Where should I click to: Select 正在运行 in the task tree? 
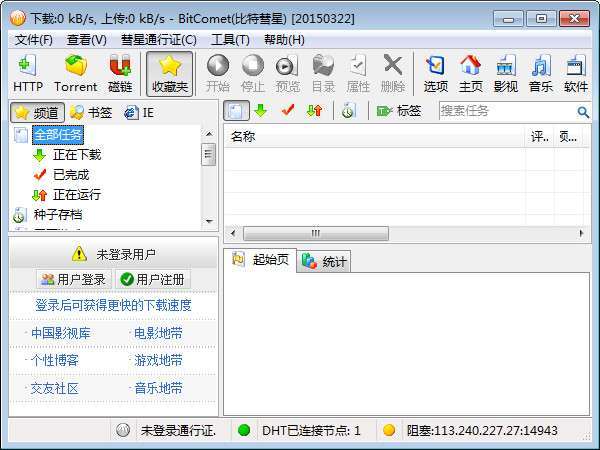point(77,194)
